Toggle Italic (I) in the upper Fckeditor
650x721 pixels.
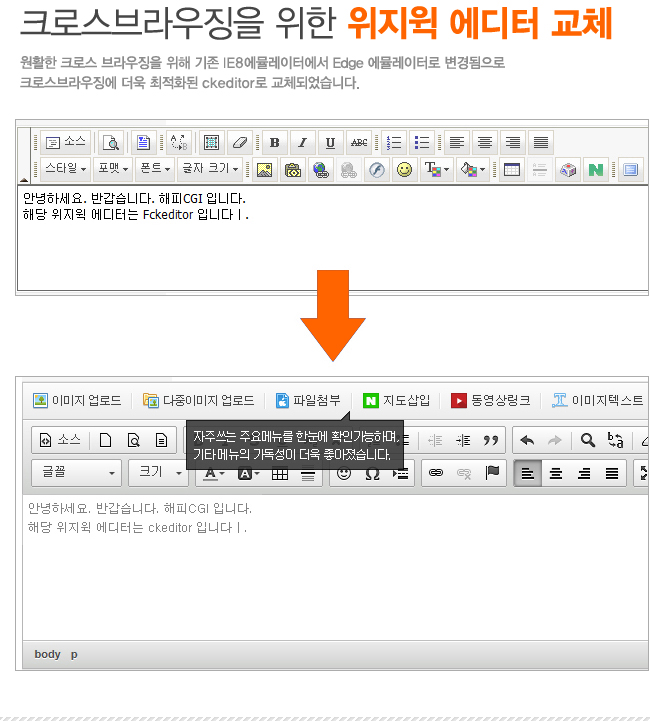pos(302,143)
